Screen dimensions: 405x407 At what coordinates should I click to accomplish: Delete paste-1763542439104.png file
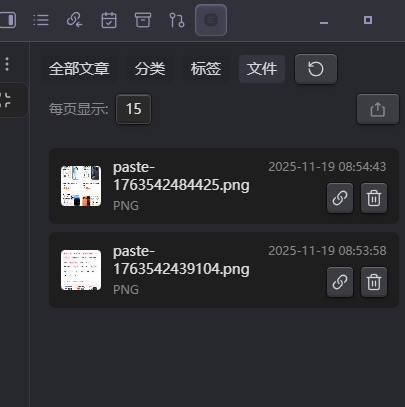tap(374, 282)
